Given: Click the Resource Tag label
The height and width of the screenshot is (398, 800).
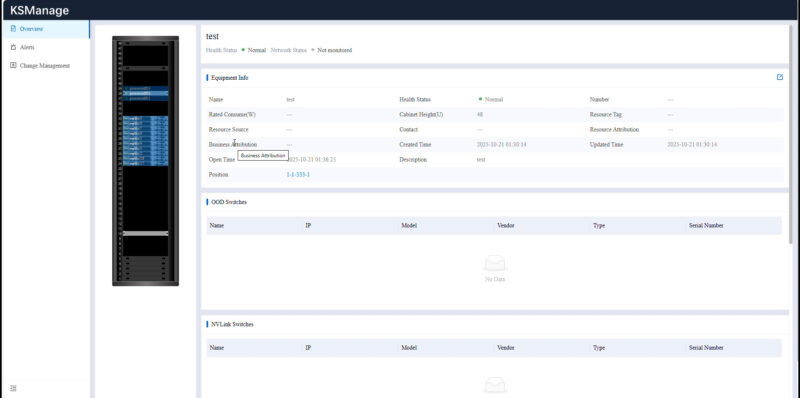Looking at the screenshot, I should click(x=606, y=115).
